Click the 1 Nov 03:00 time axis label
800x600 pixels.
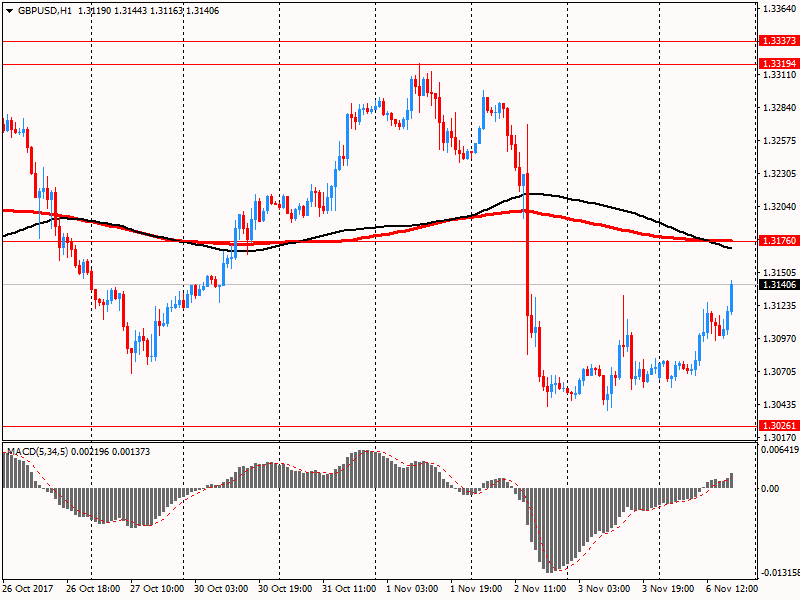(412, 589)
